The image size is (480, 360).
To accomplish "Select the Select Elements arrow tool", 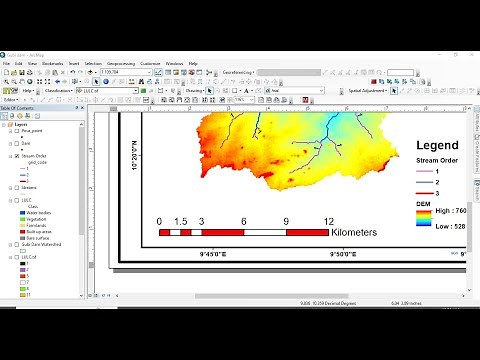I will point(96,81).
